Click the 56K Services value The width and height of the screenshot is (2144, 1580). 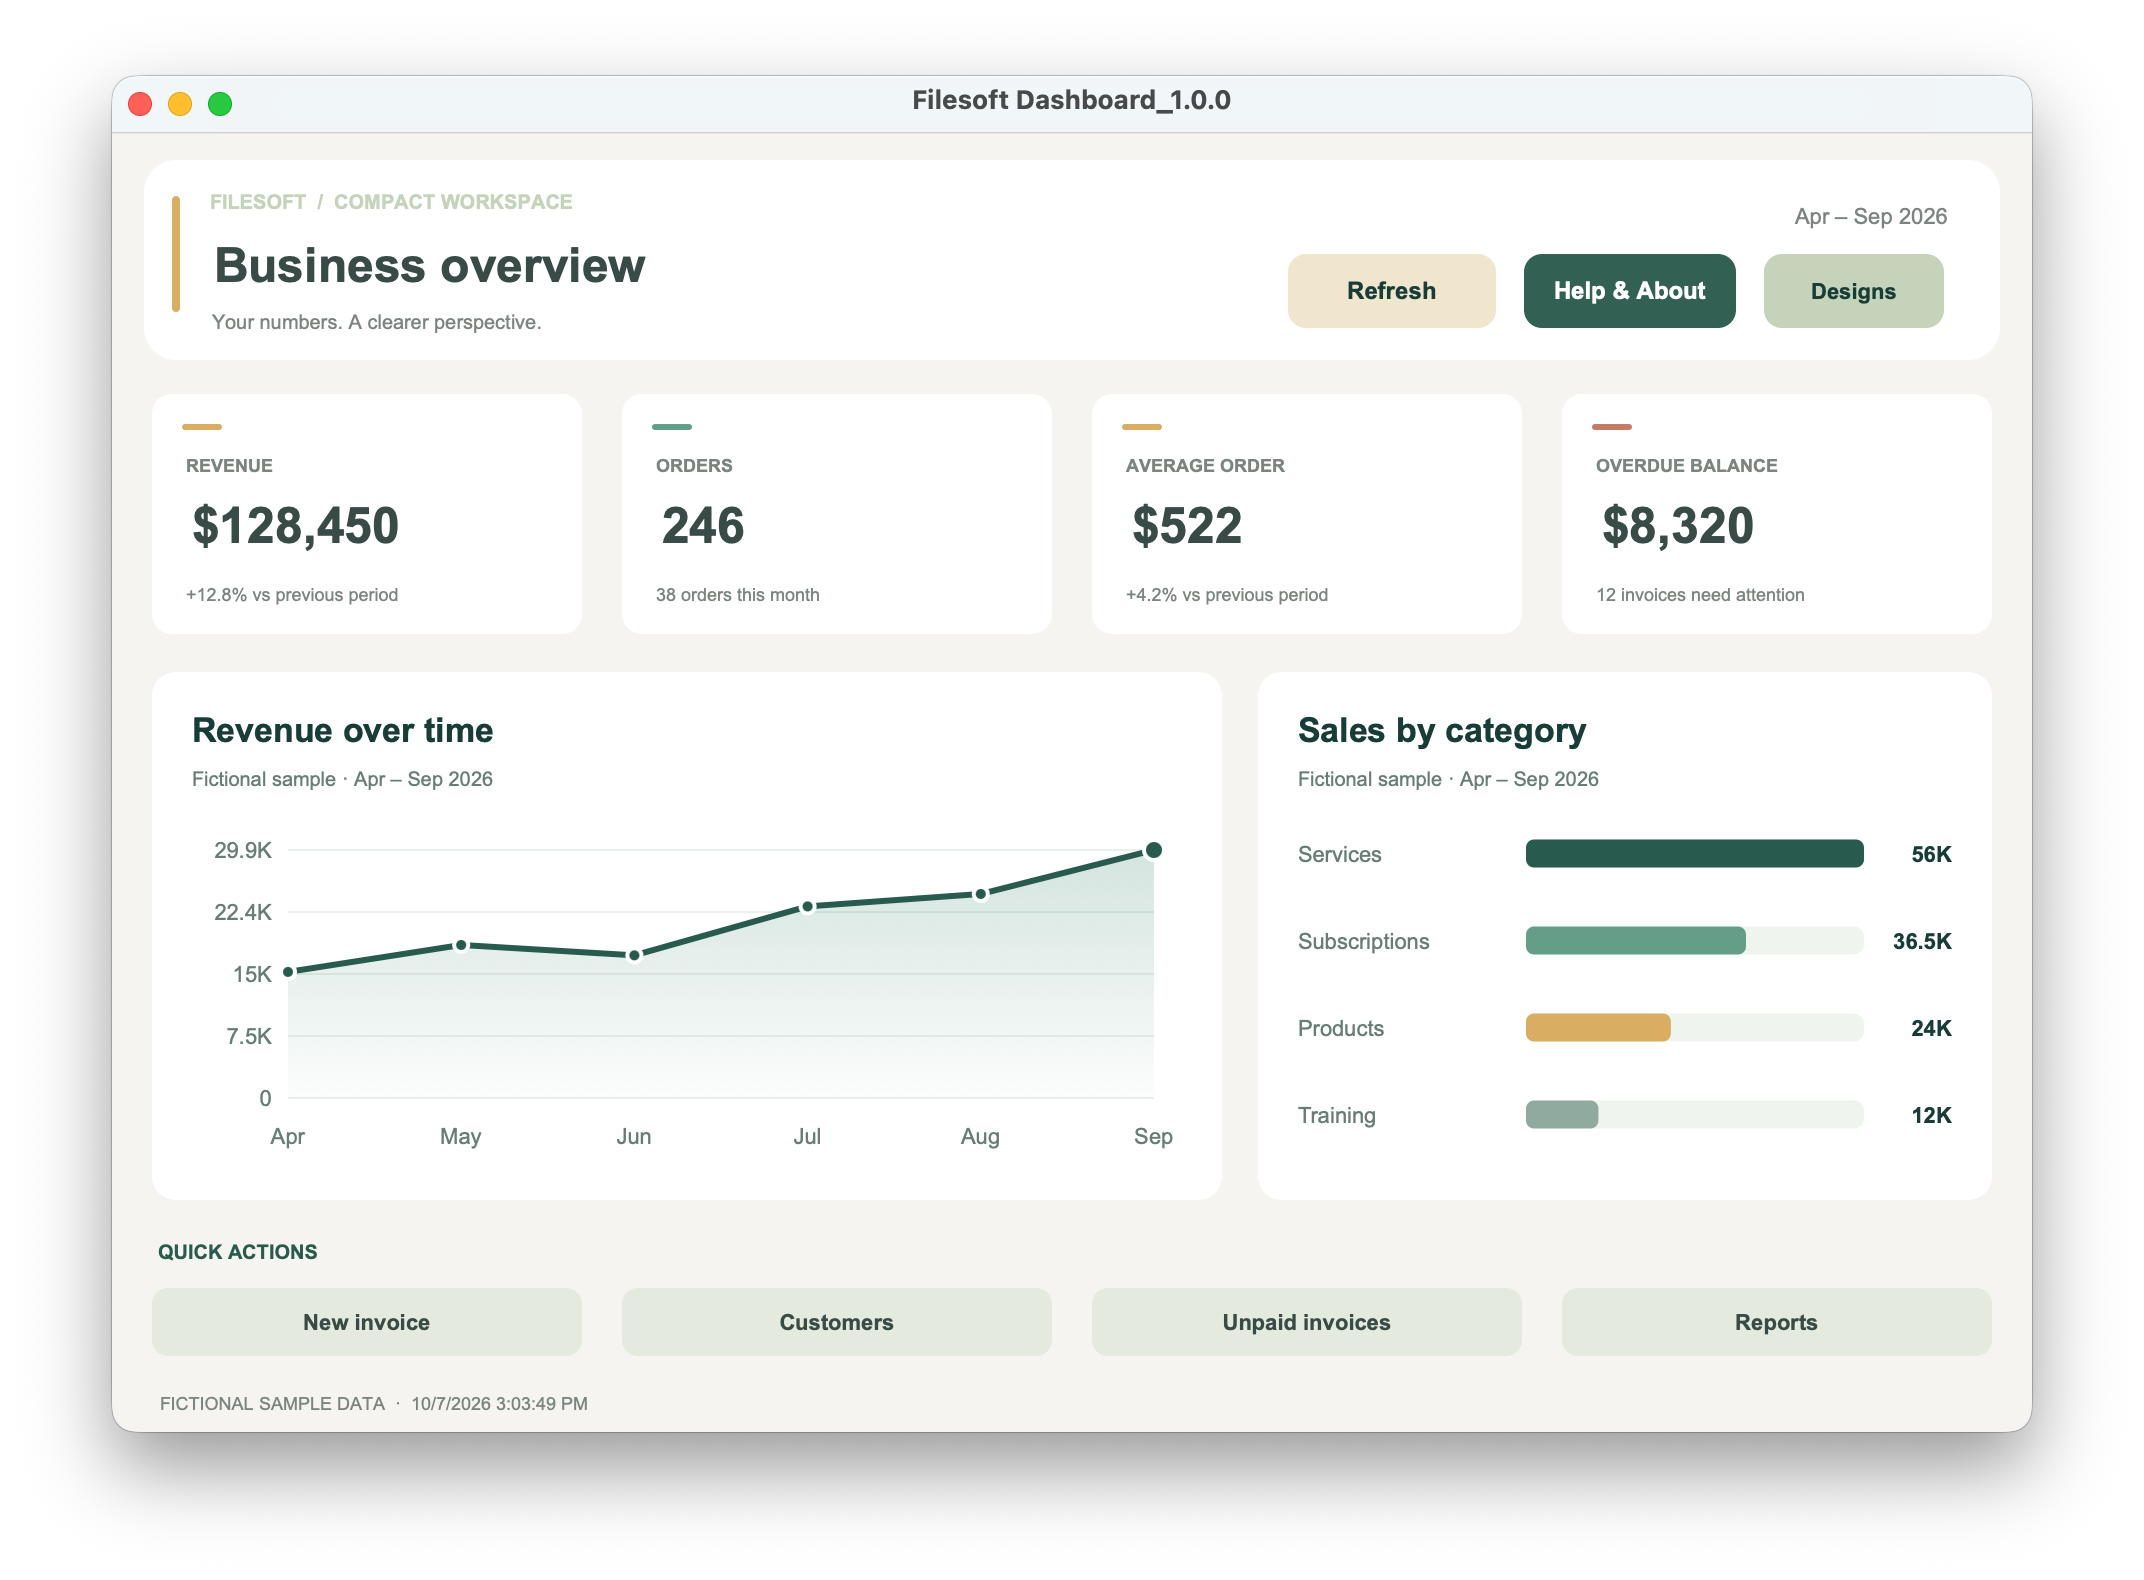[1931, 855]
